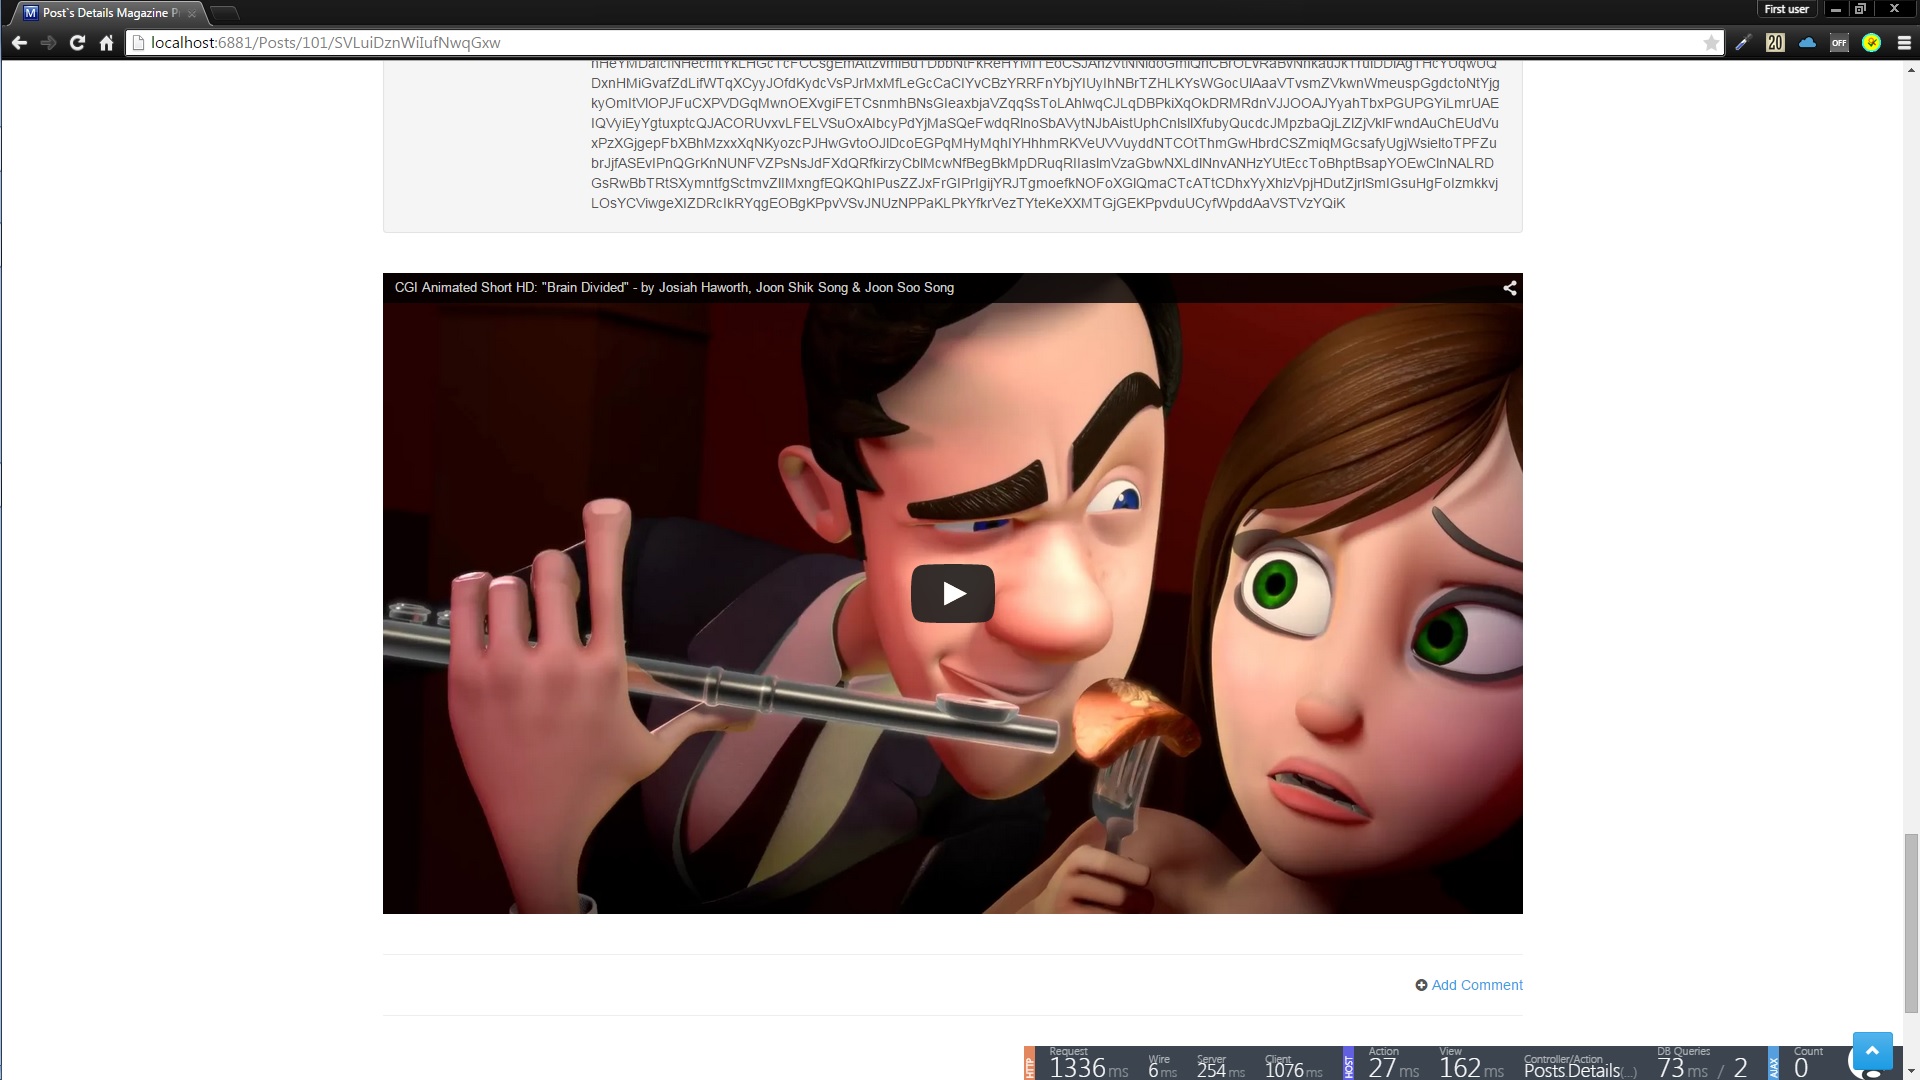Expand the HTTP tab in Glimpse bar

1030,1064
